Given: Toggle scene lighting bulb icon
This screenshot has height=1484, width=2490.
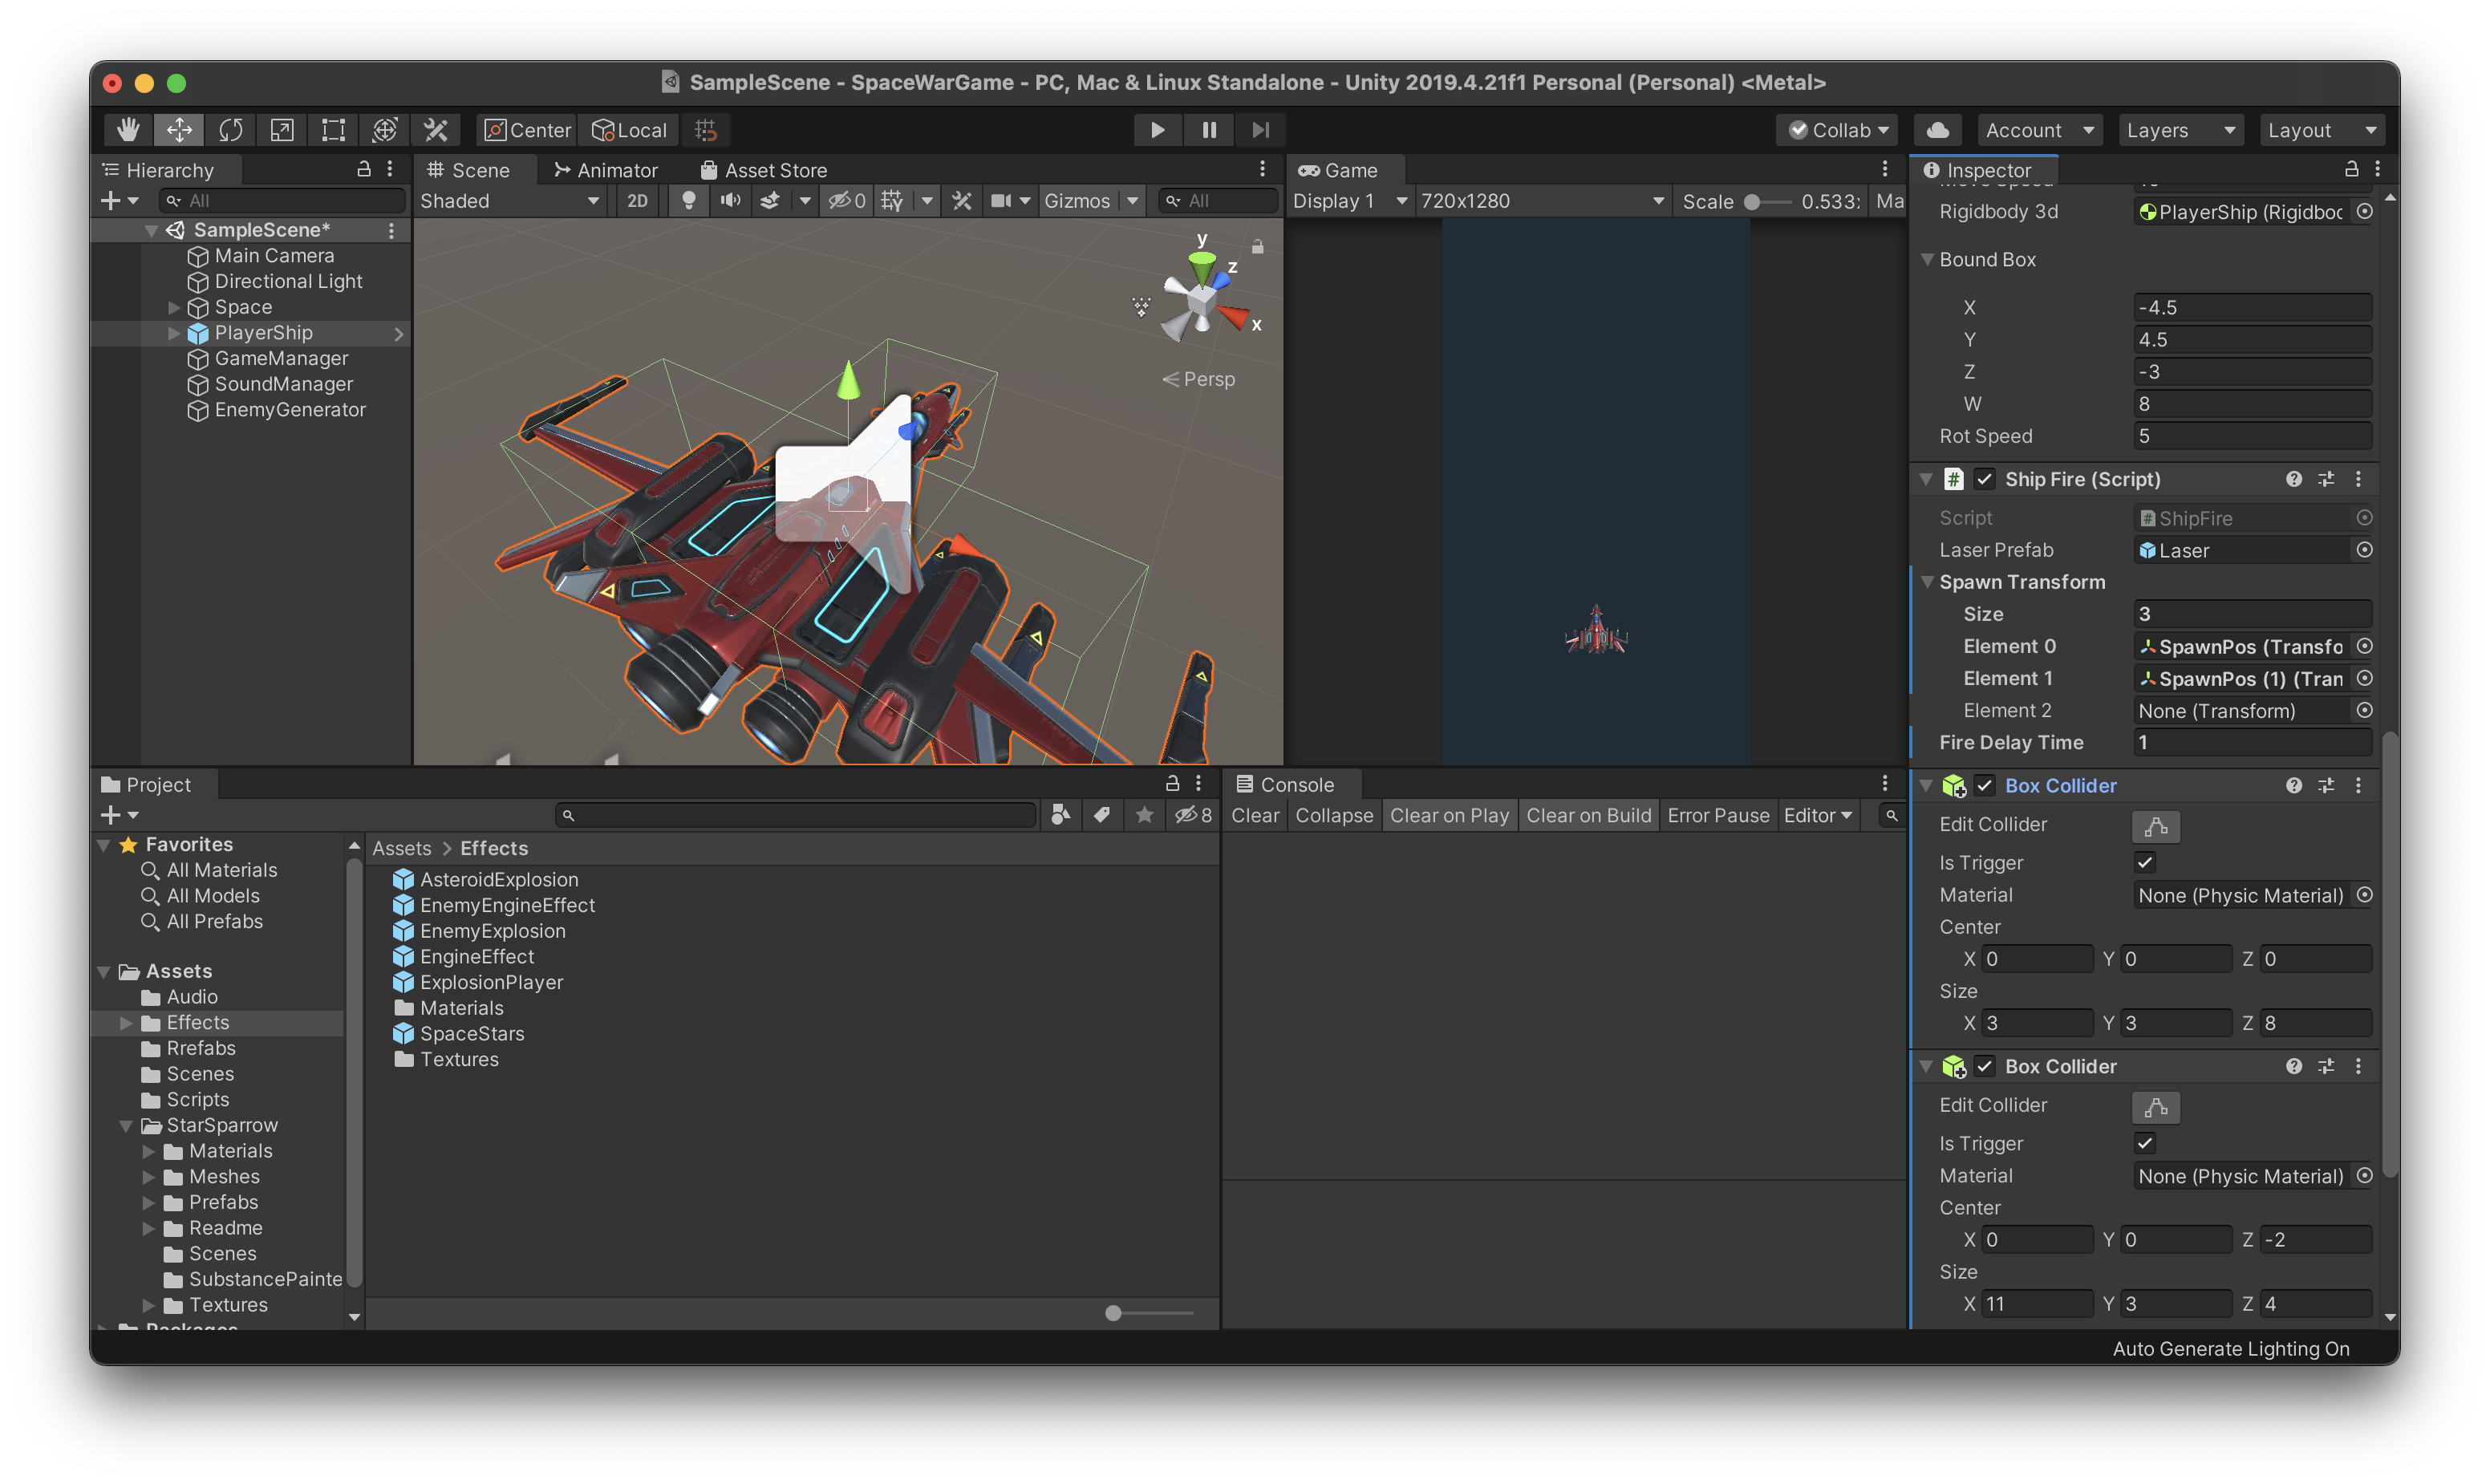Looking at the screenshot, I should (x=688, y=201).
